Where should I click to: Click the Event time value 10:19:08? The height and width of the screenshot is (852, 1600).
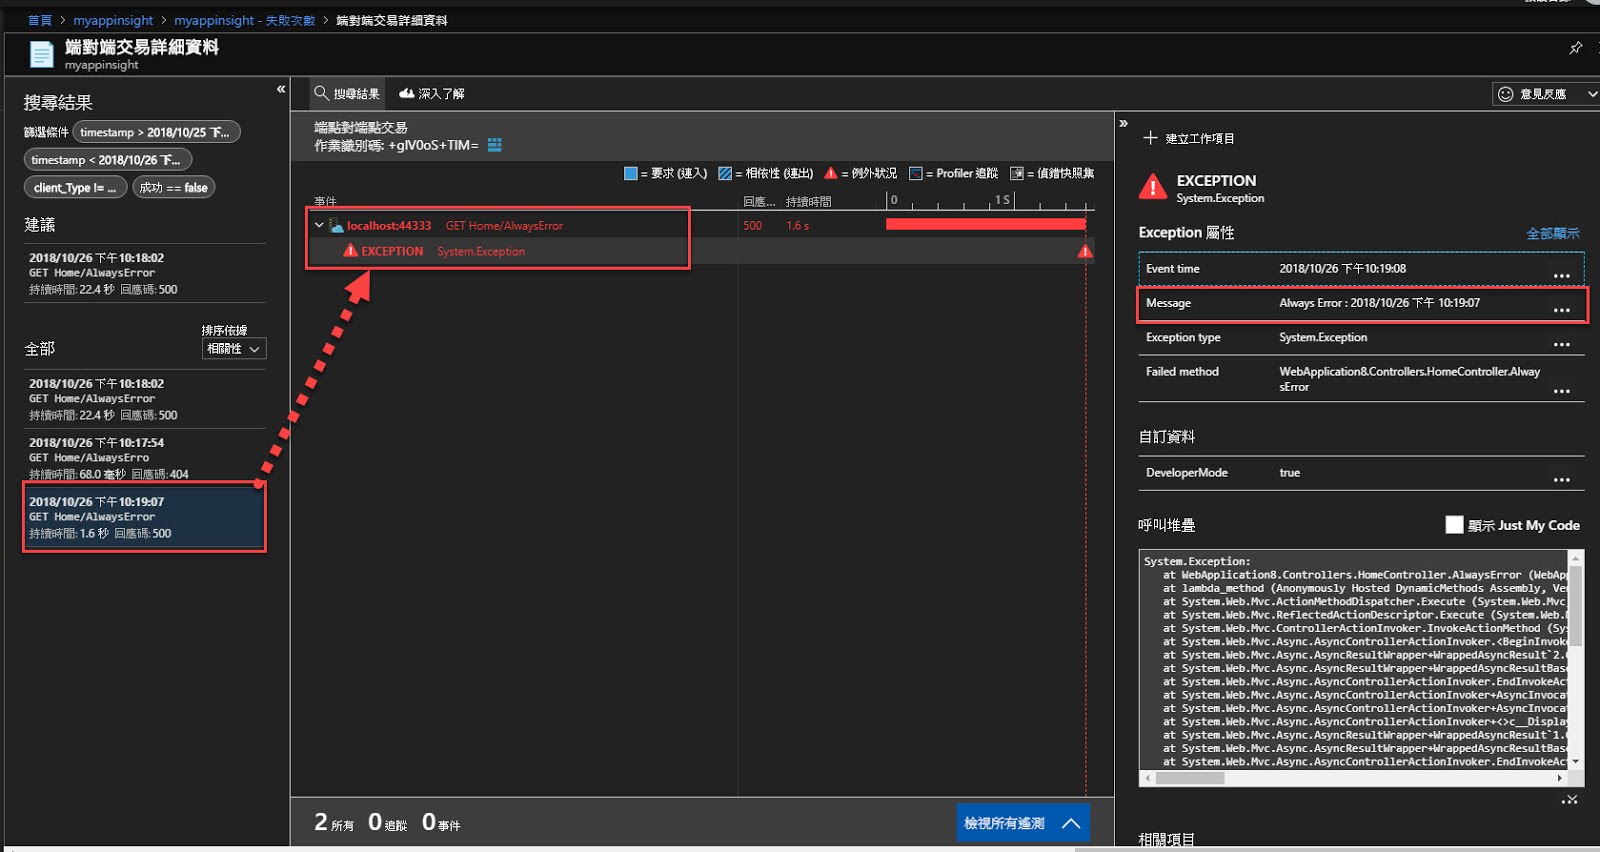(x=1342, y=269)
